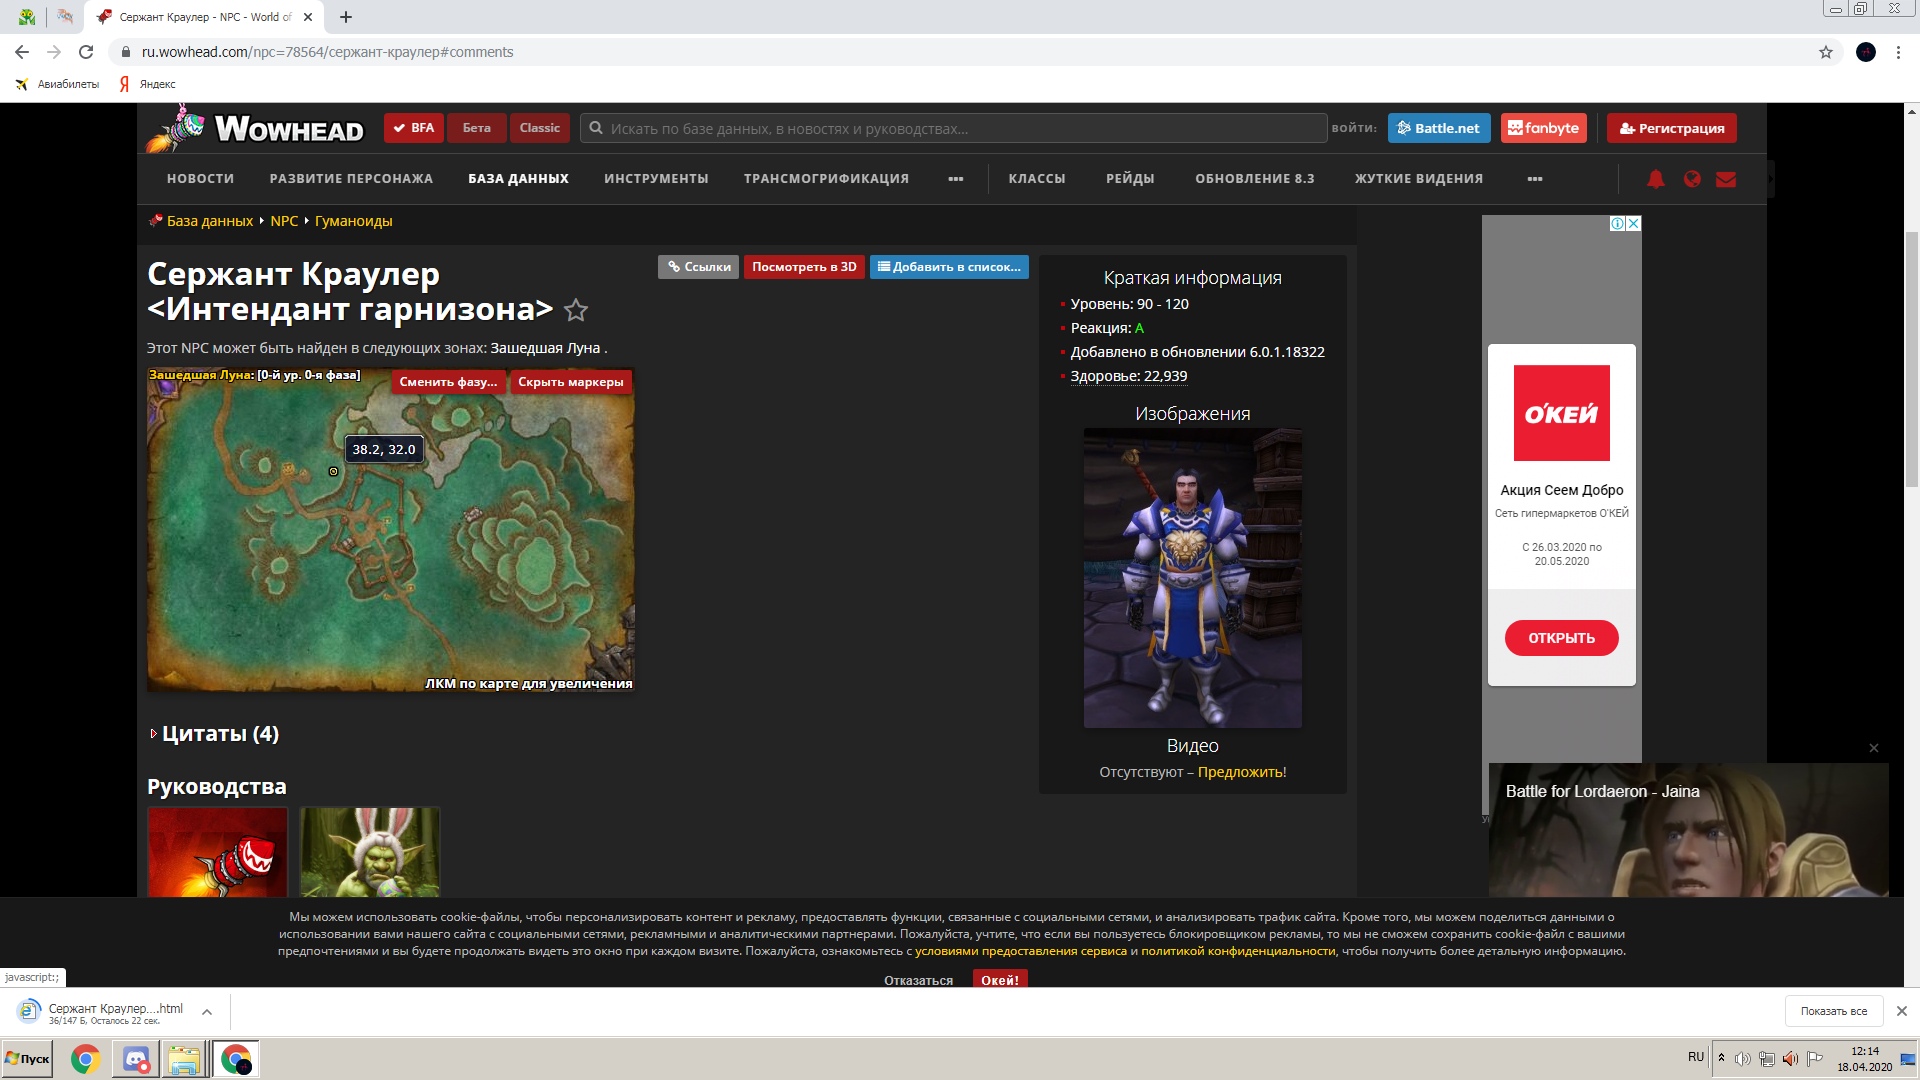
Task: Reload the page using the refresh icon
Action: click(86, 52)
